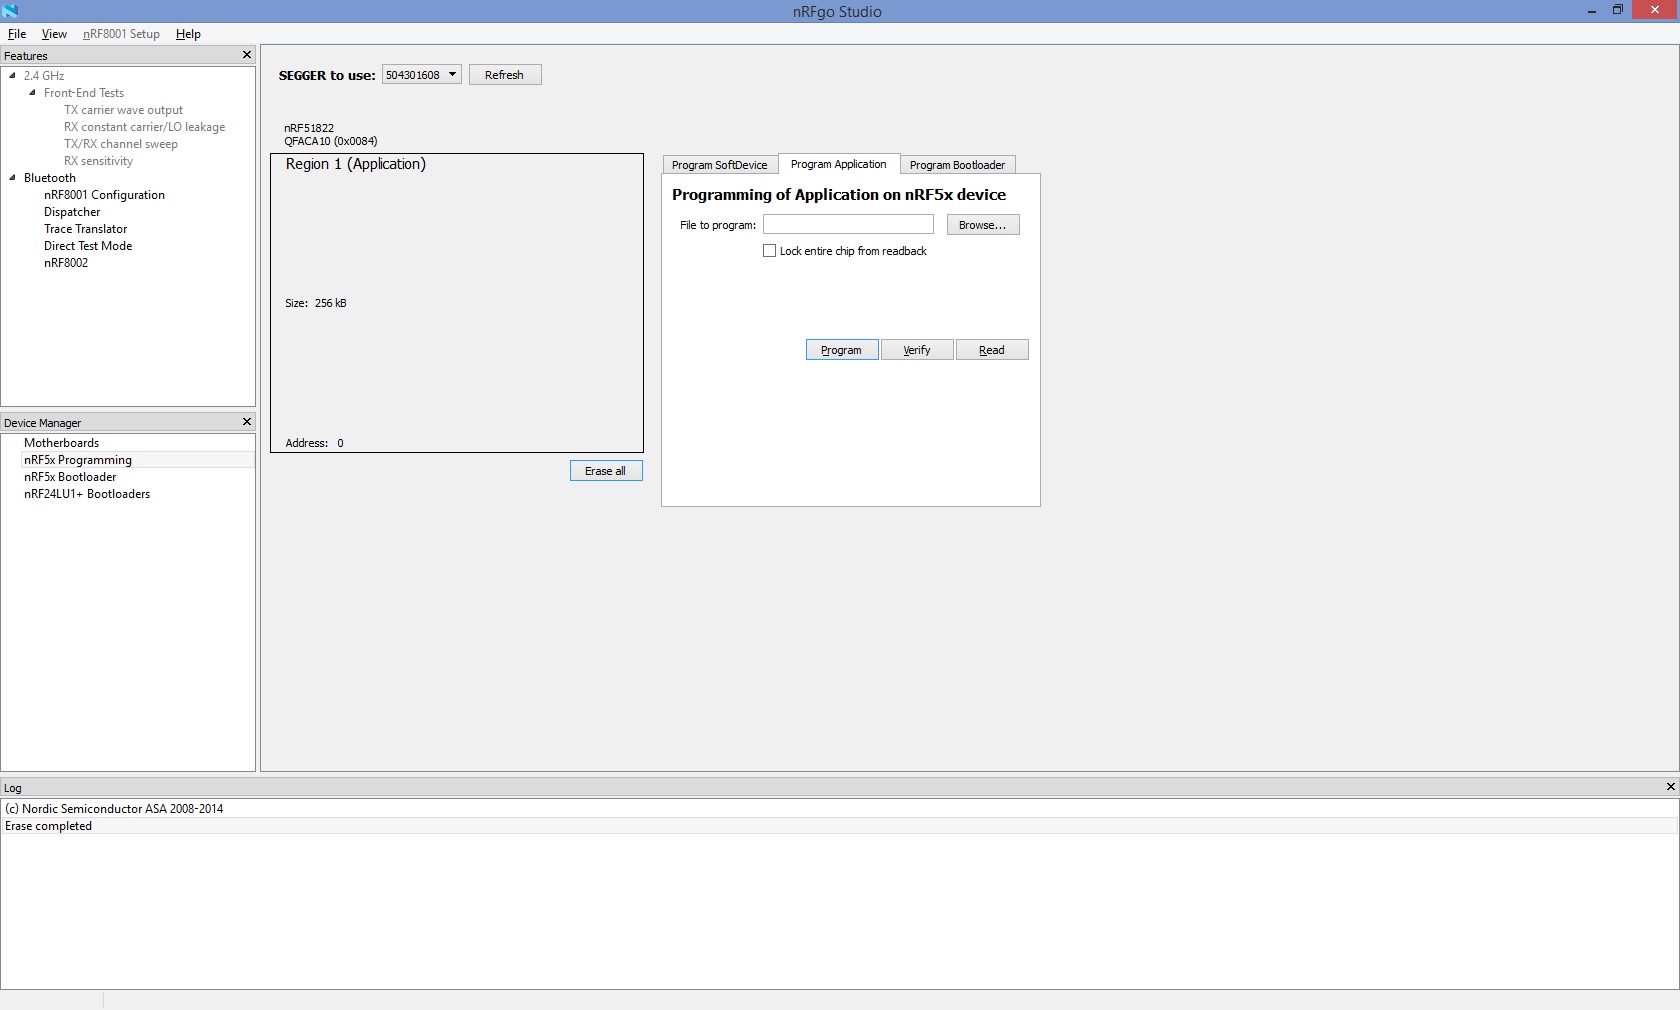Collapse the Bluetooth tree node
The height and width of the screenshot is (1010, 1680).
[12, 178]
